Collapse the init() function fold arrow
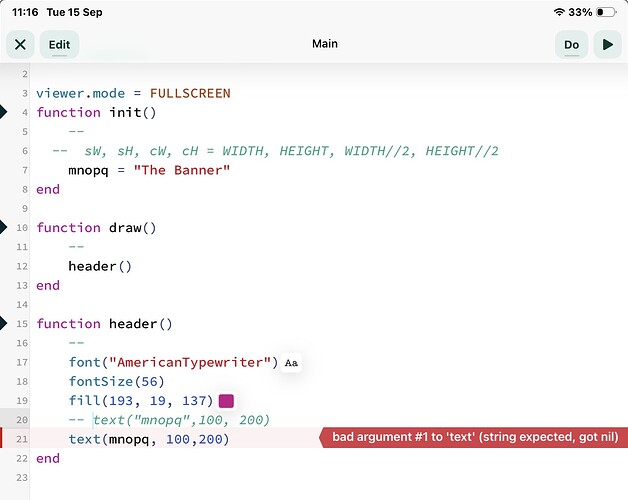Viewport: 628px width, 500px height. pos(3,112)
